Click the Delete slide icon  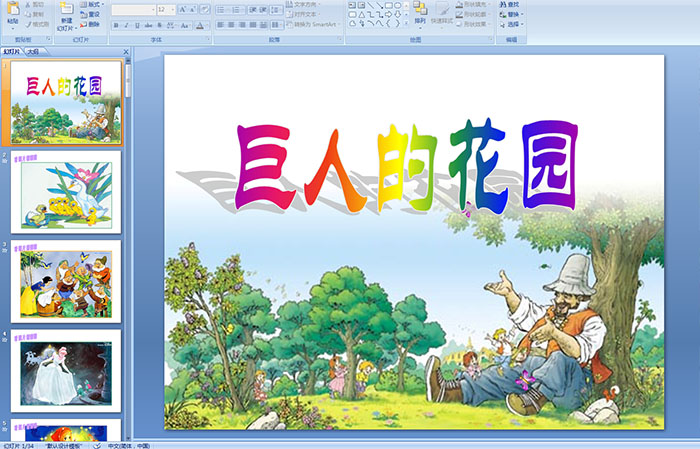pos(83,24)
